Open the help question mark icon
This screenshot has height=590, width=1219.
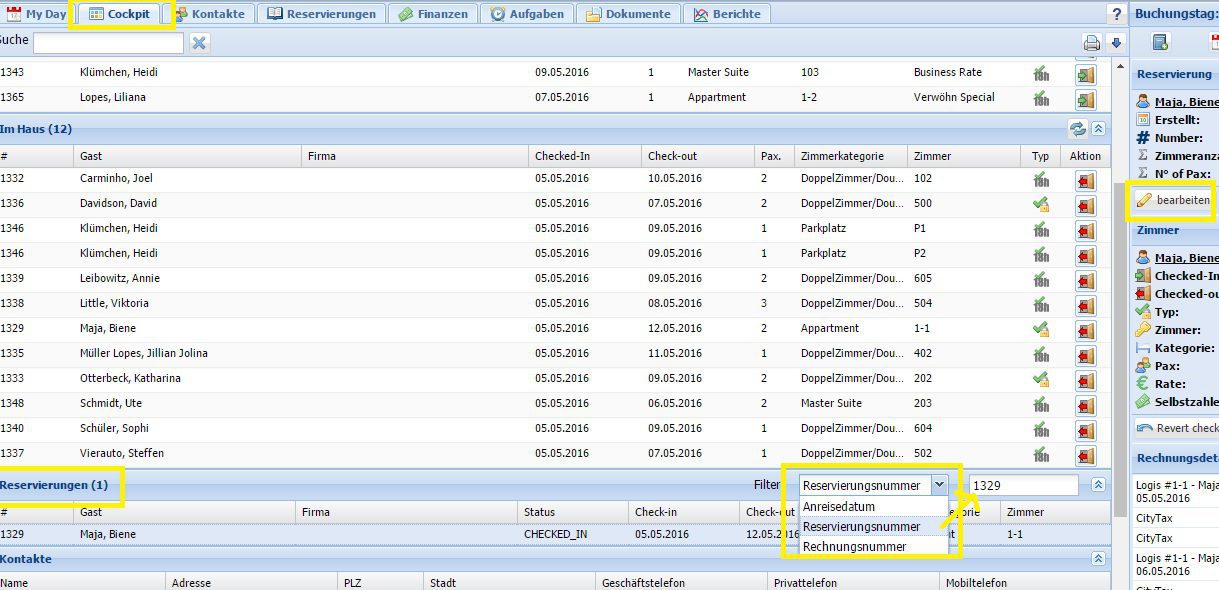coord(1116,14)
